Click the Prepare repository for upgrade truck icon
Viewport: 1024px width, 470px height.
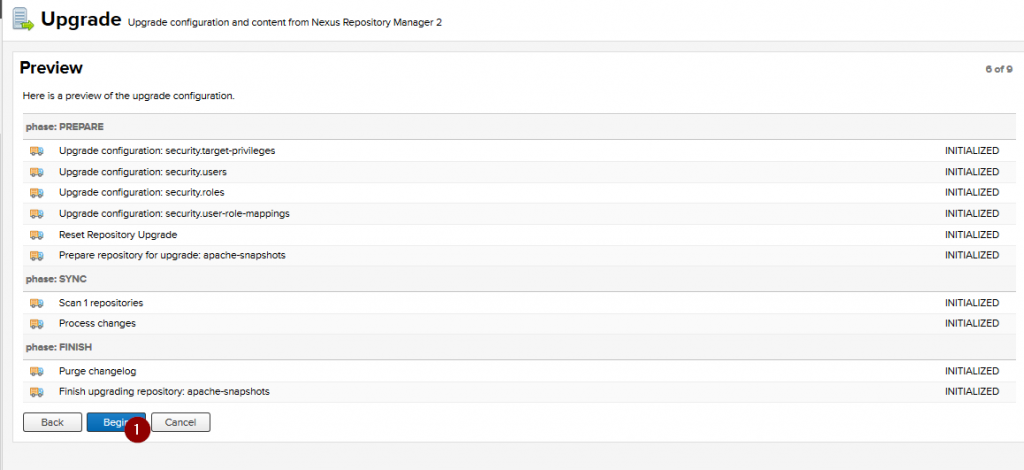(x=37, y=256)
